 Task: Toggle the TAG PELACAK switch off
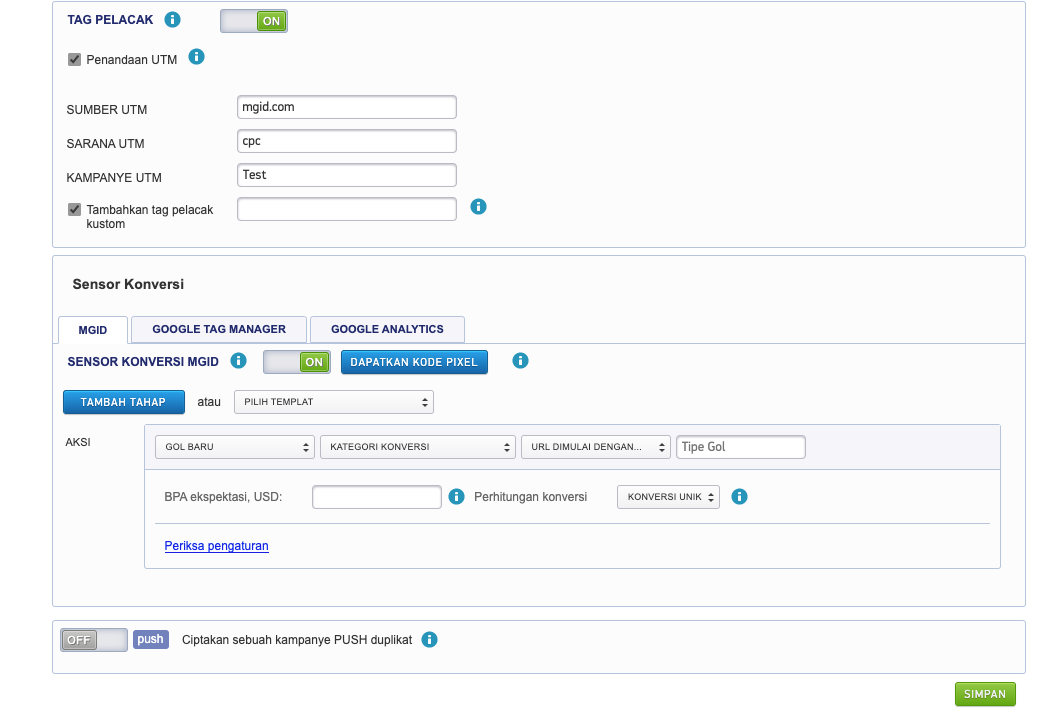pos(254,21)
